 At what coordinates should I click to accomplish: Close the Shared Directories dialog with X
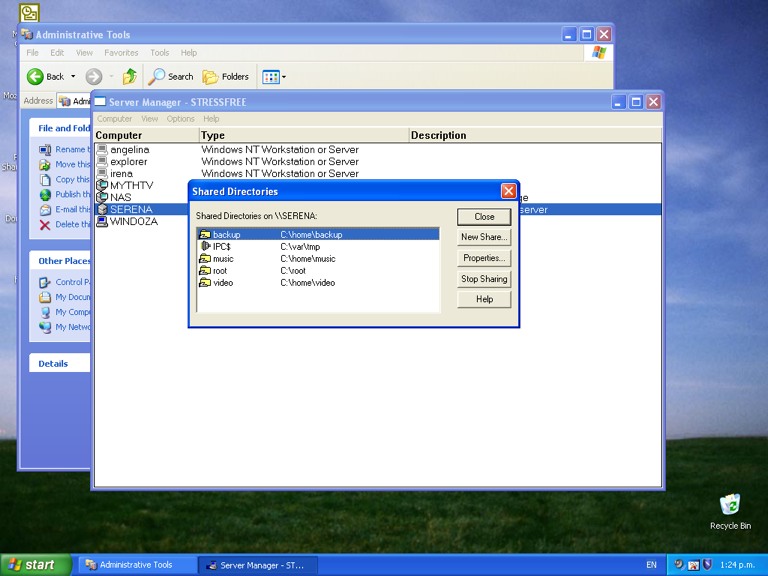pos(508,191)
